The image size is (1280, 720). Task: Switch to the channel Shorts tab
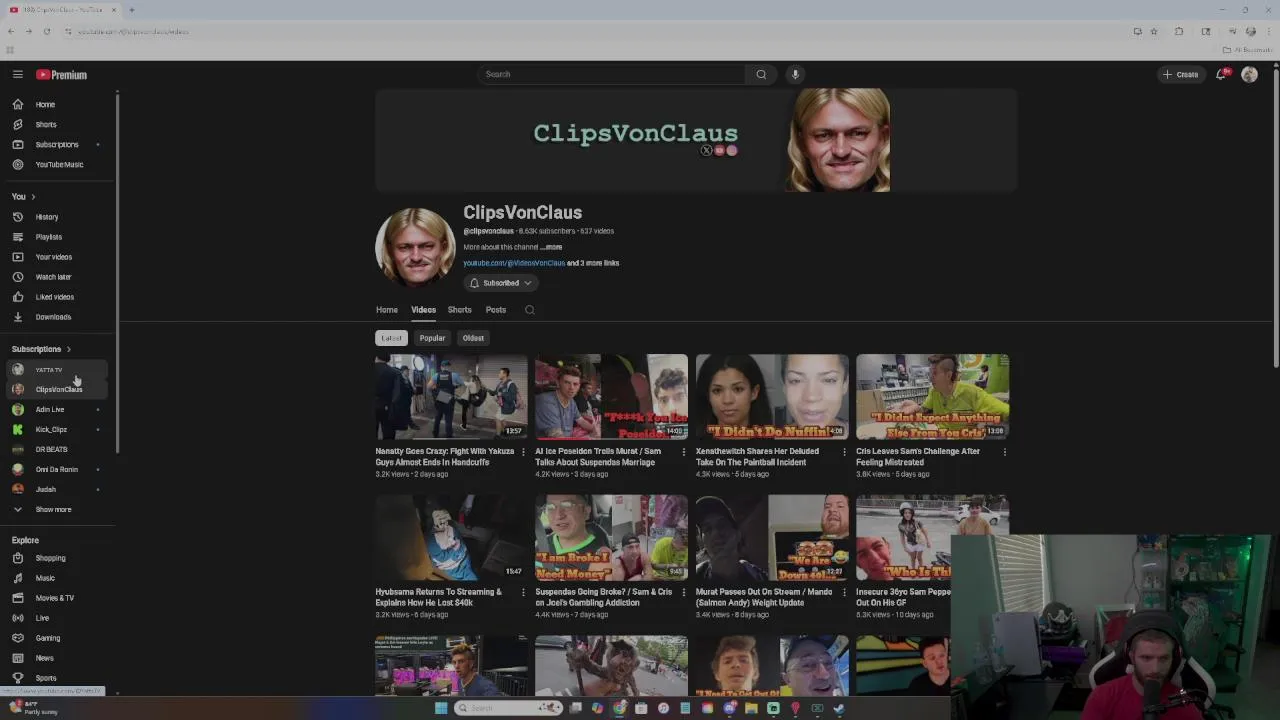[x=459, y=310]
